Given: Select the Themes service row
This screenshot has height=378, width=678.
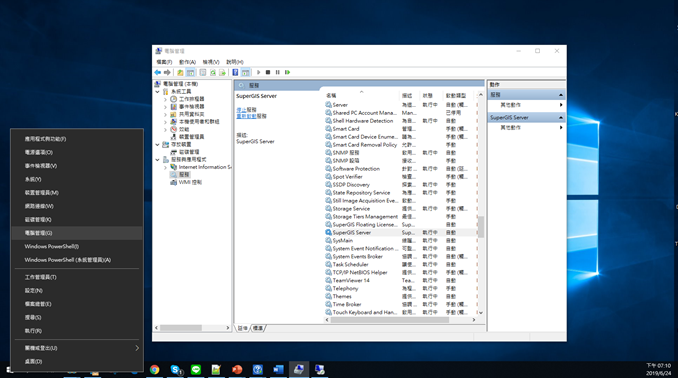Looking at the screenshot, I should [x=400, y=297].
